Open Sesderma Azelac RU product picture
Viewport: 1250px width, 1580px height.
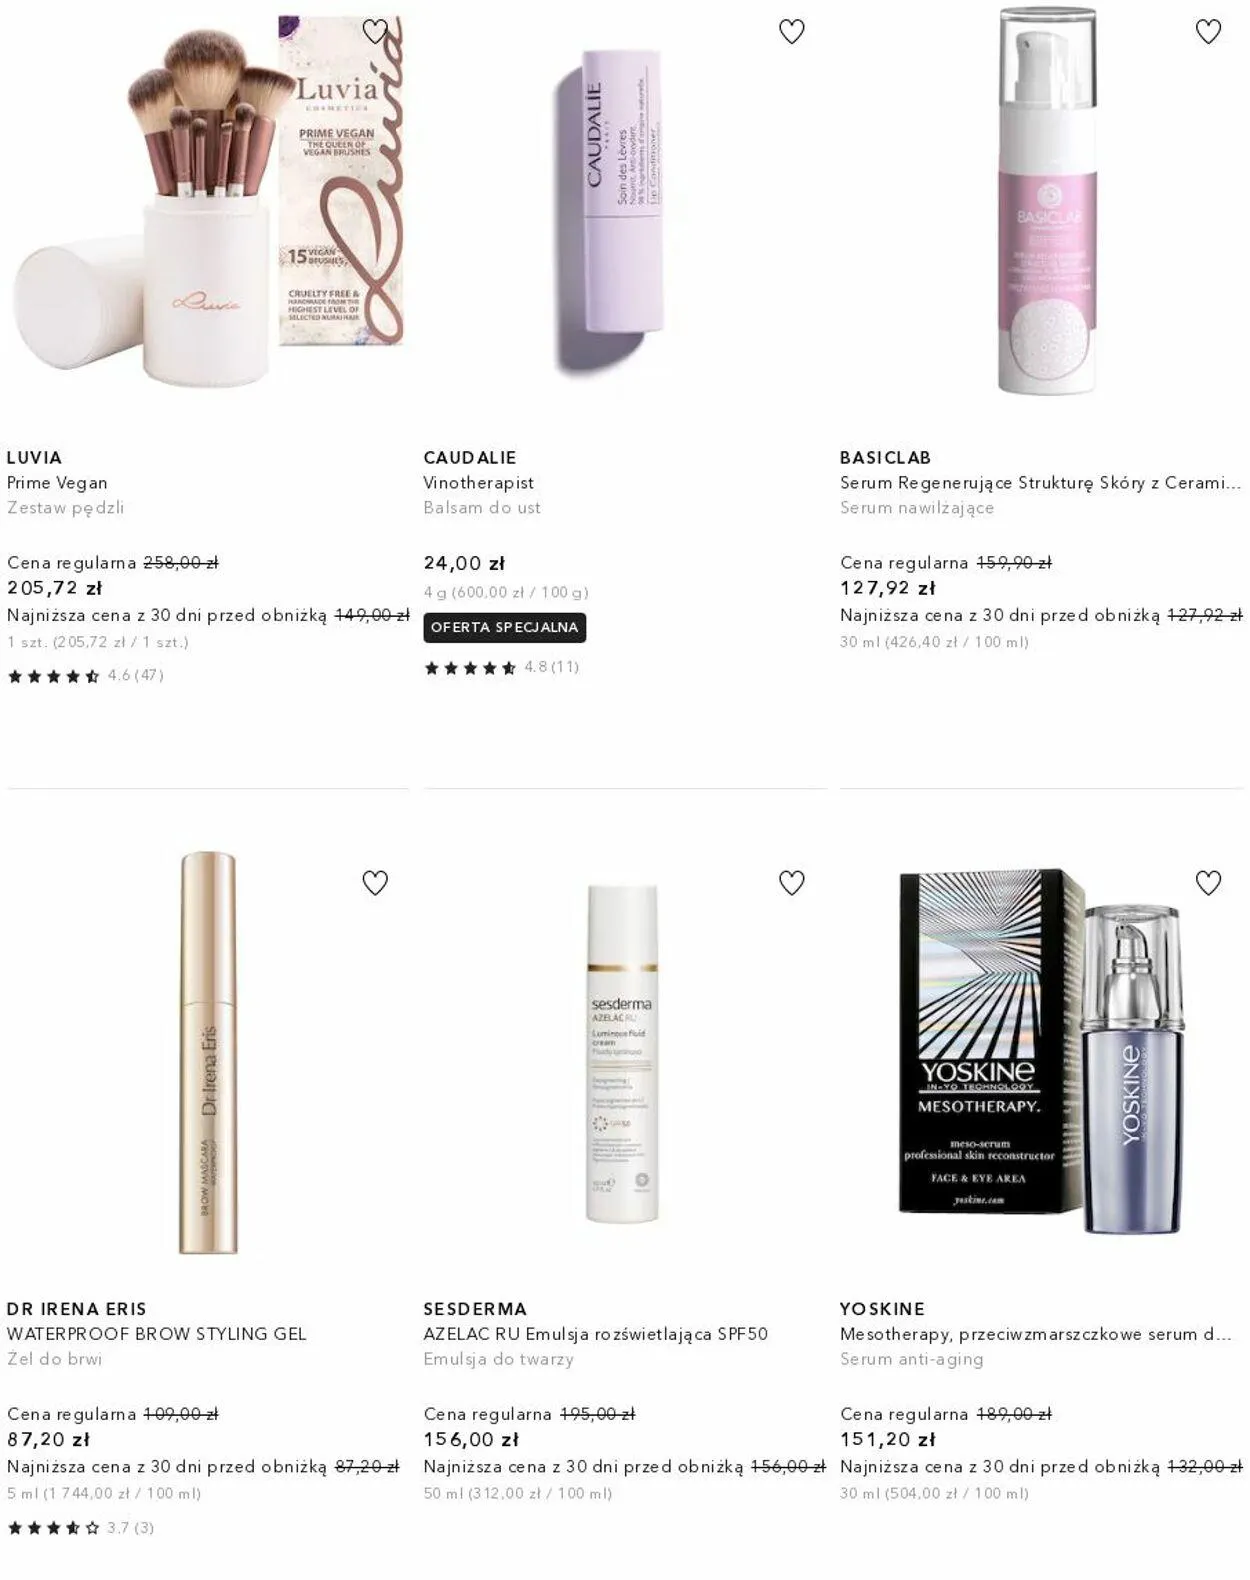pyautogui.click(x=622, y=1053)
